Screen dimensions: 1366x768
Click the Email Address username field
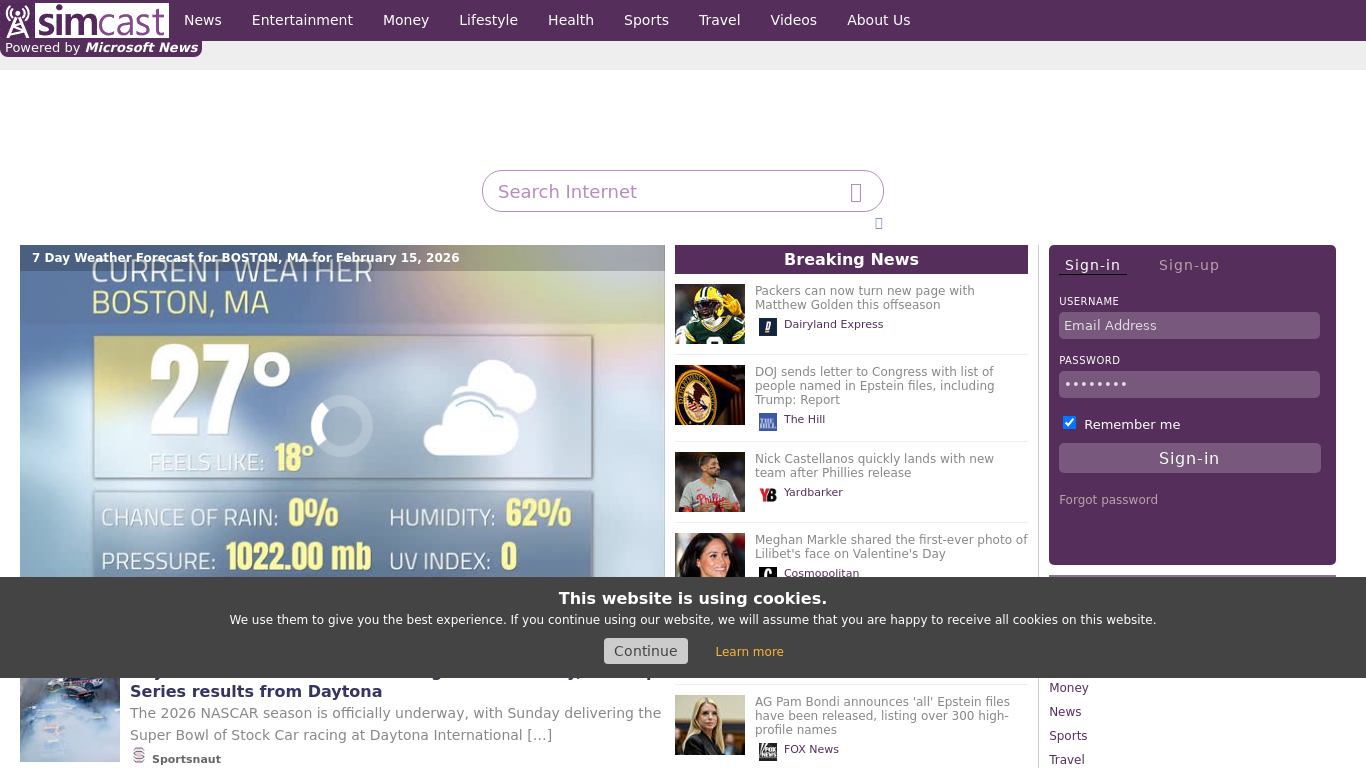(1188, 326)
